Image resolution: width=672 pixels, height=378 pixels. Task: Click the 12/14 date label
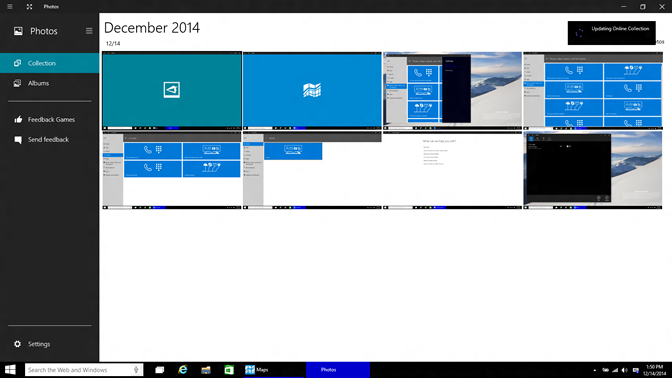click(x=113, y=43)
